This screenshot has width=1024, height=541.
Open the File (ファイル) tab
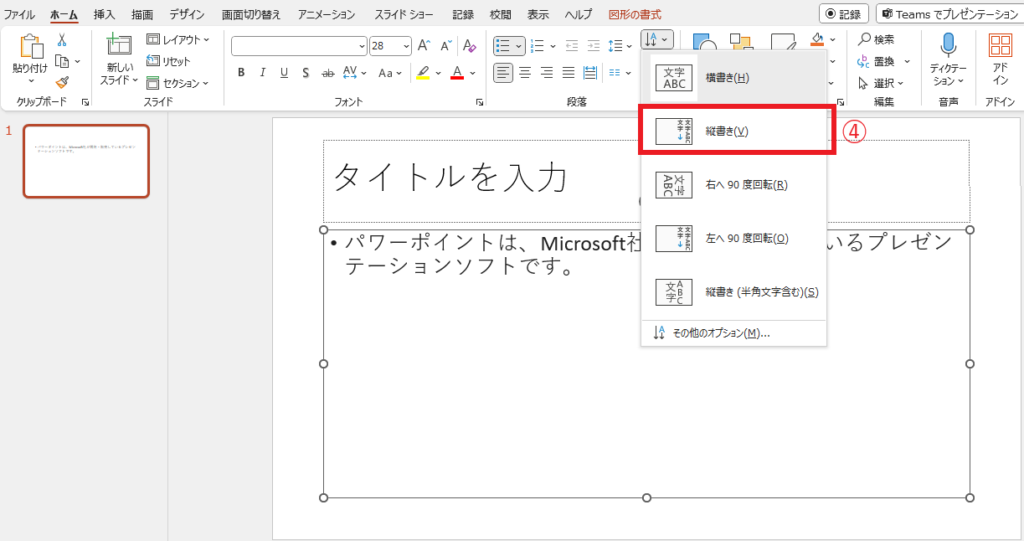coord(19,14)
